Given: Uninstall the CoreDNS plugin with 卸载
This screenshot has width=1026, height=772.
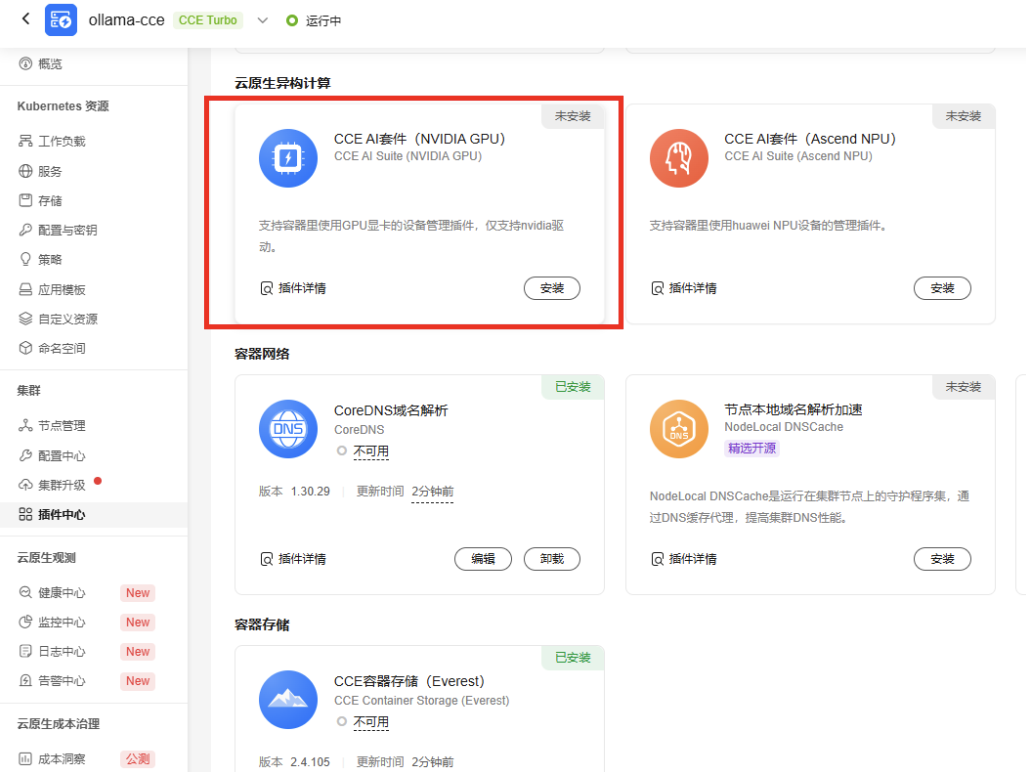Looking at the screenshot, I should [x=552, y=559].
